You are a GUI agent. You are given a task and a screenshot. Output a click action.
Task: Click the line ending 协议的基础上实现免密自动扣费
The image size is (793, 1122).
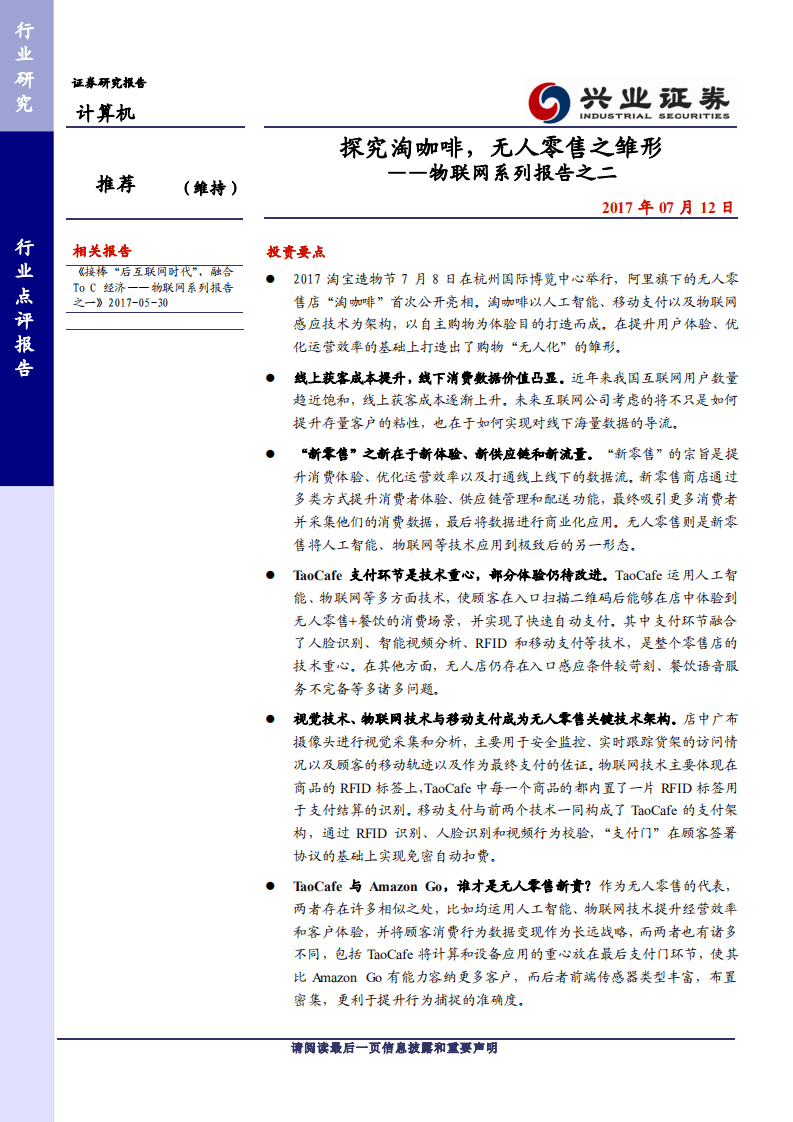point(396,856)
